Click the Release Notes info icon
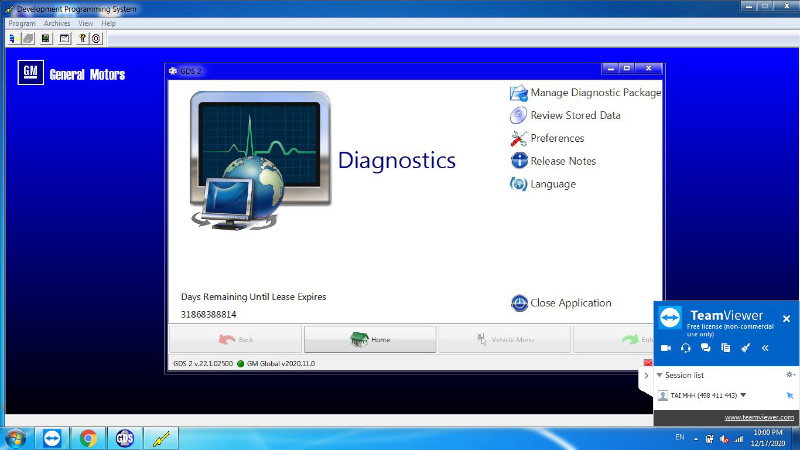 pos(519,161)
